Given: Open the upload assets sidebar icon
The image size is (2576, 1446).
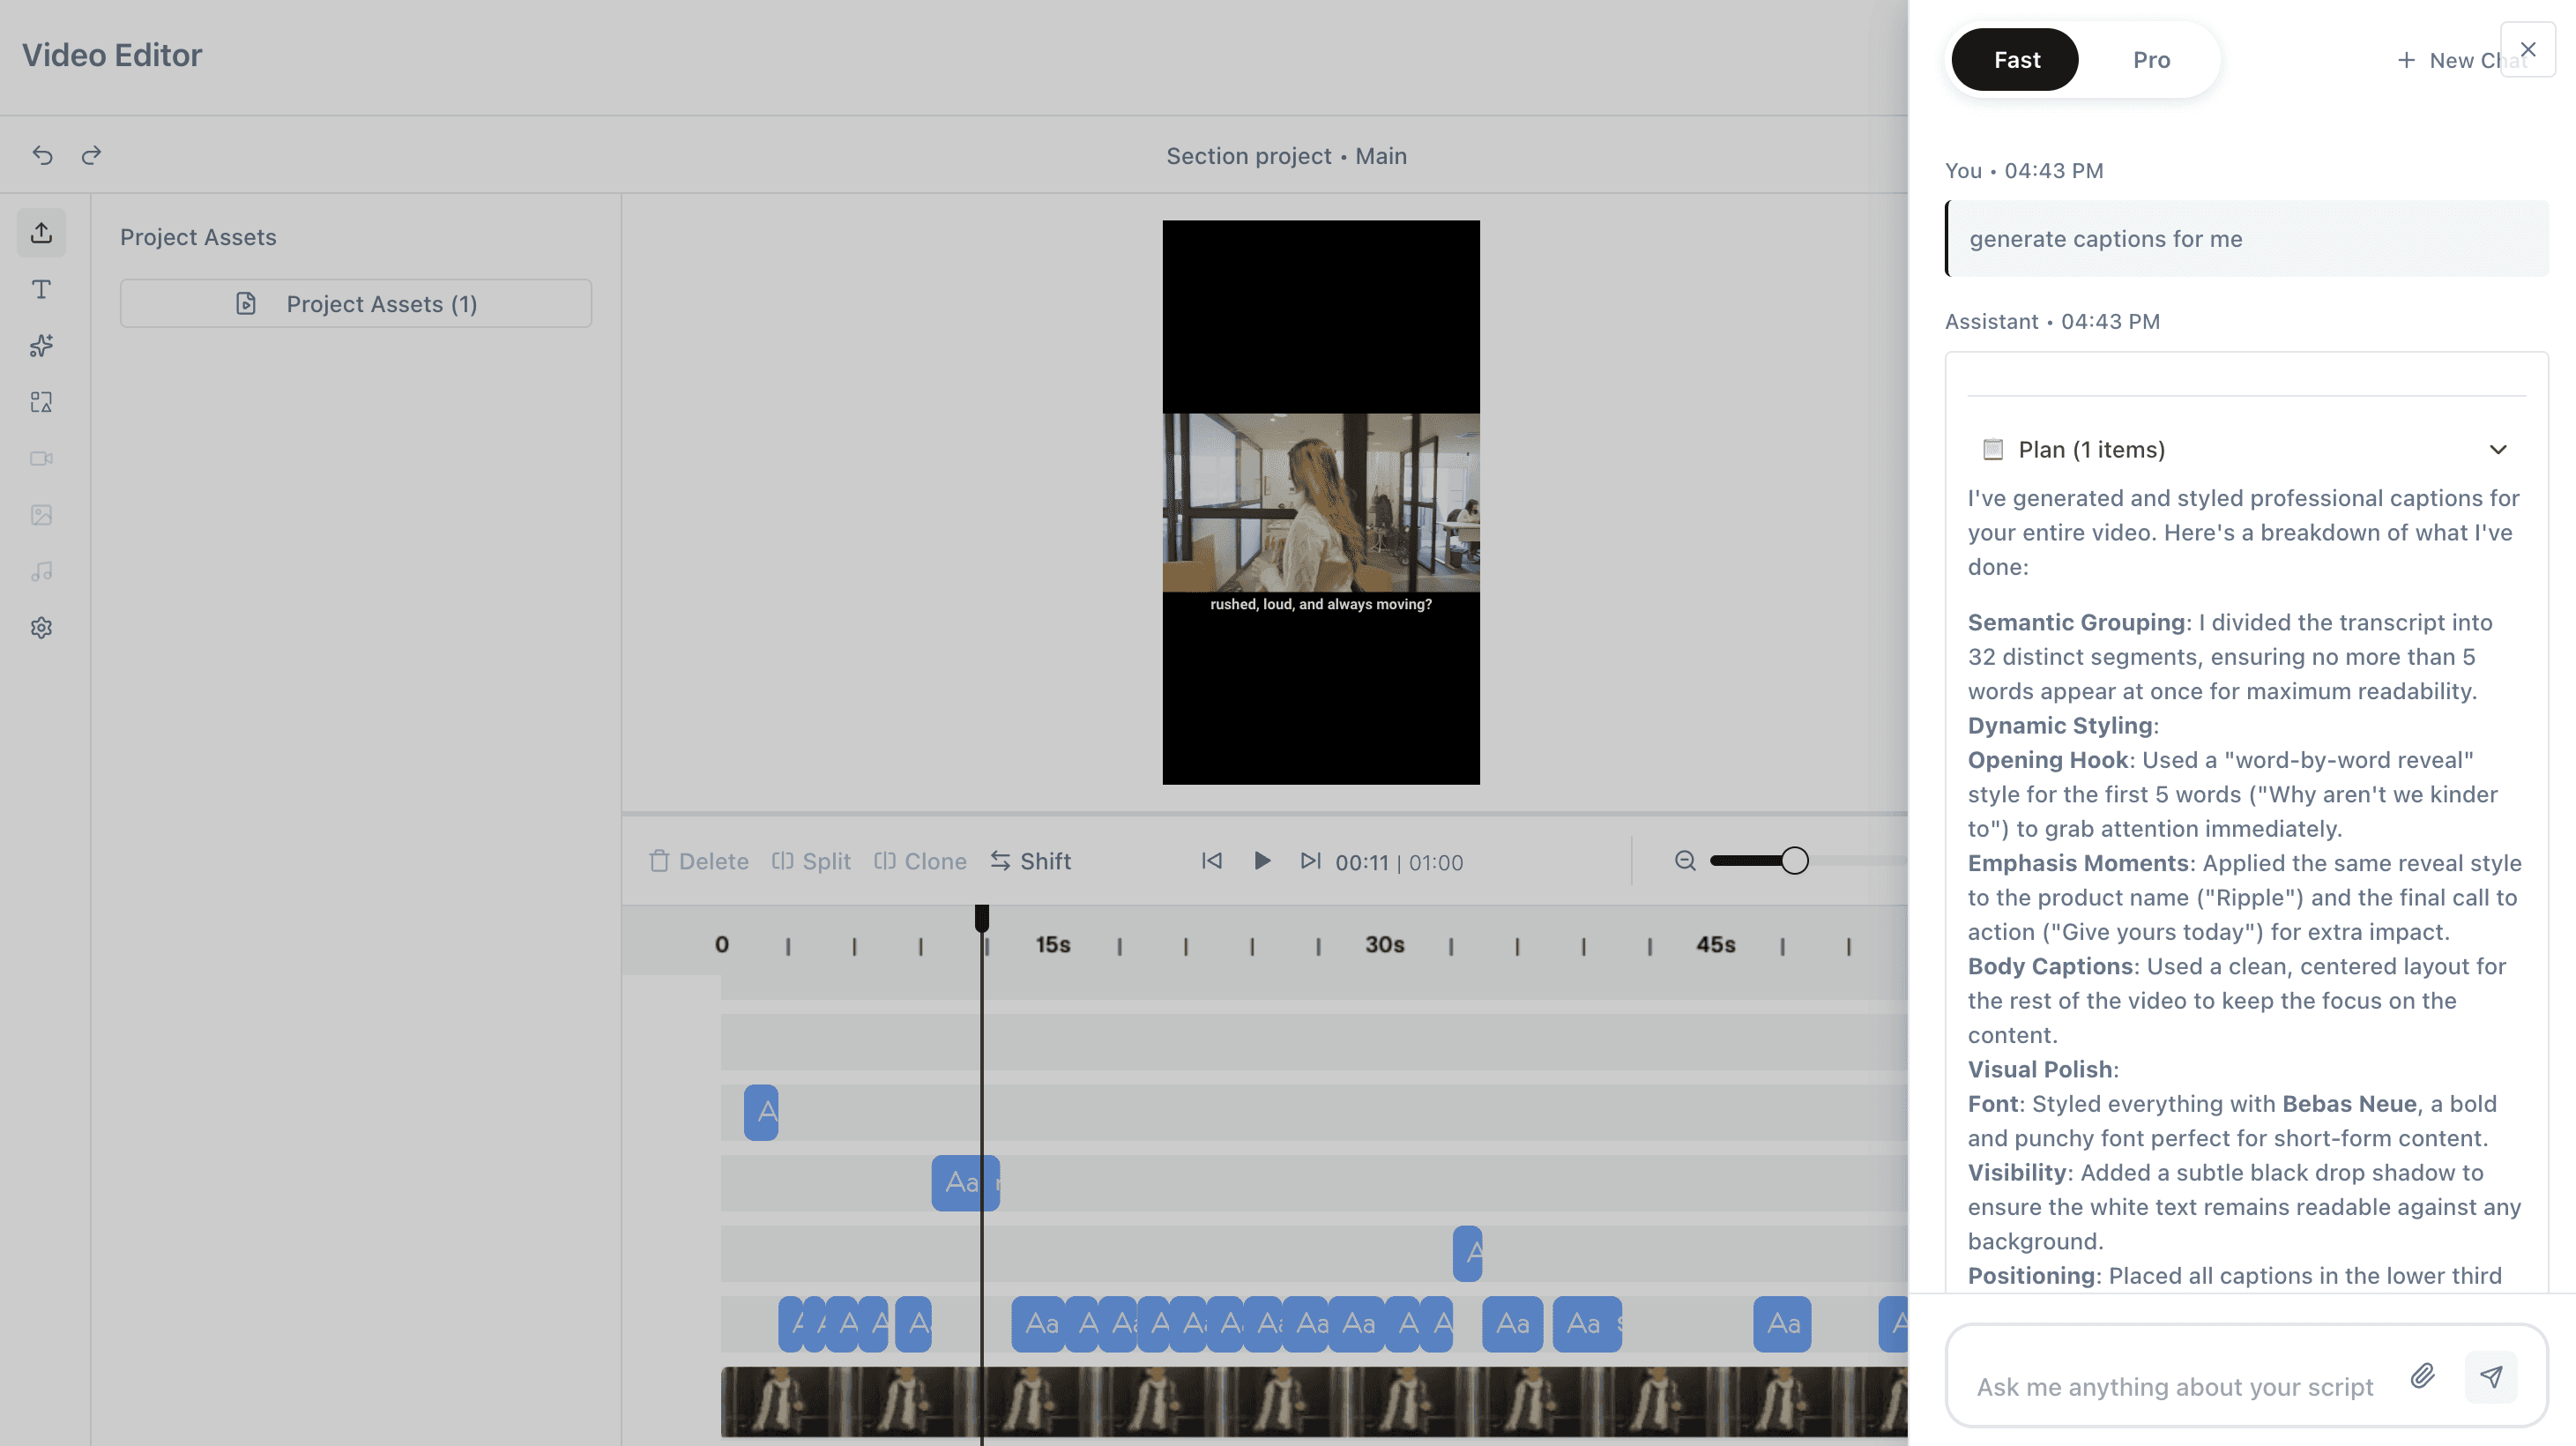Looking at the screenshot, I should click(41, 233).
